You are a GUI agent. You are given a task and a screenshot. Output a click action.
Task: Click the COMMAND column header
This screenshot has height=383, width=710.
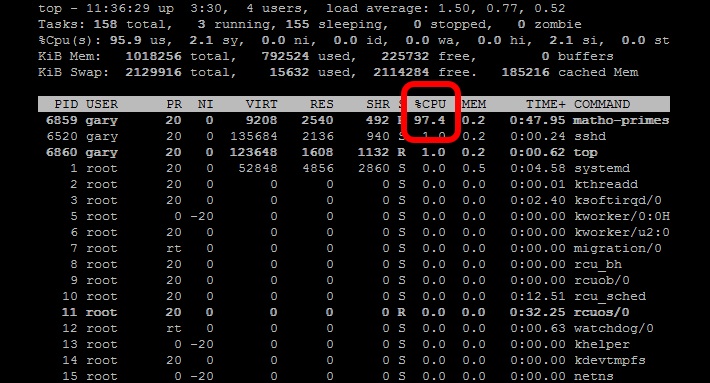click(602, 104)
